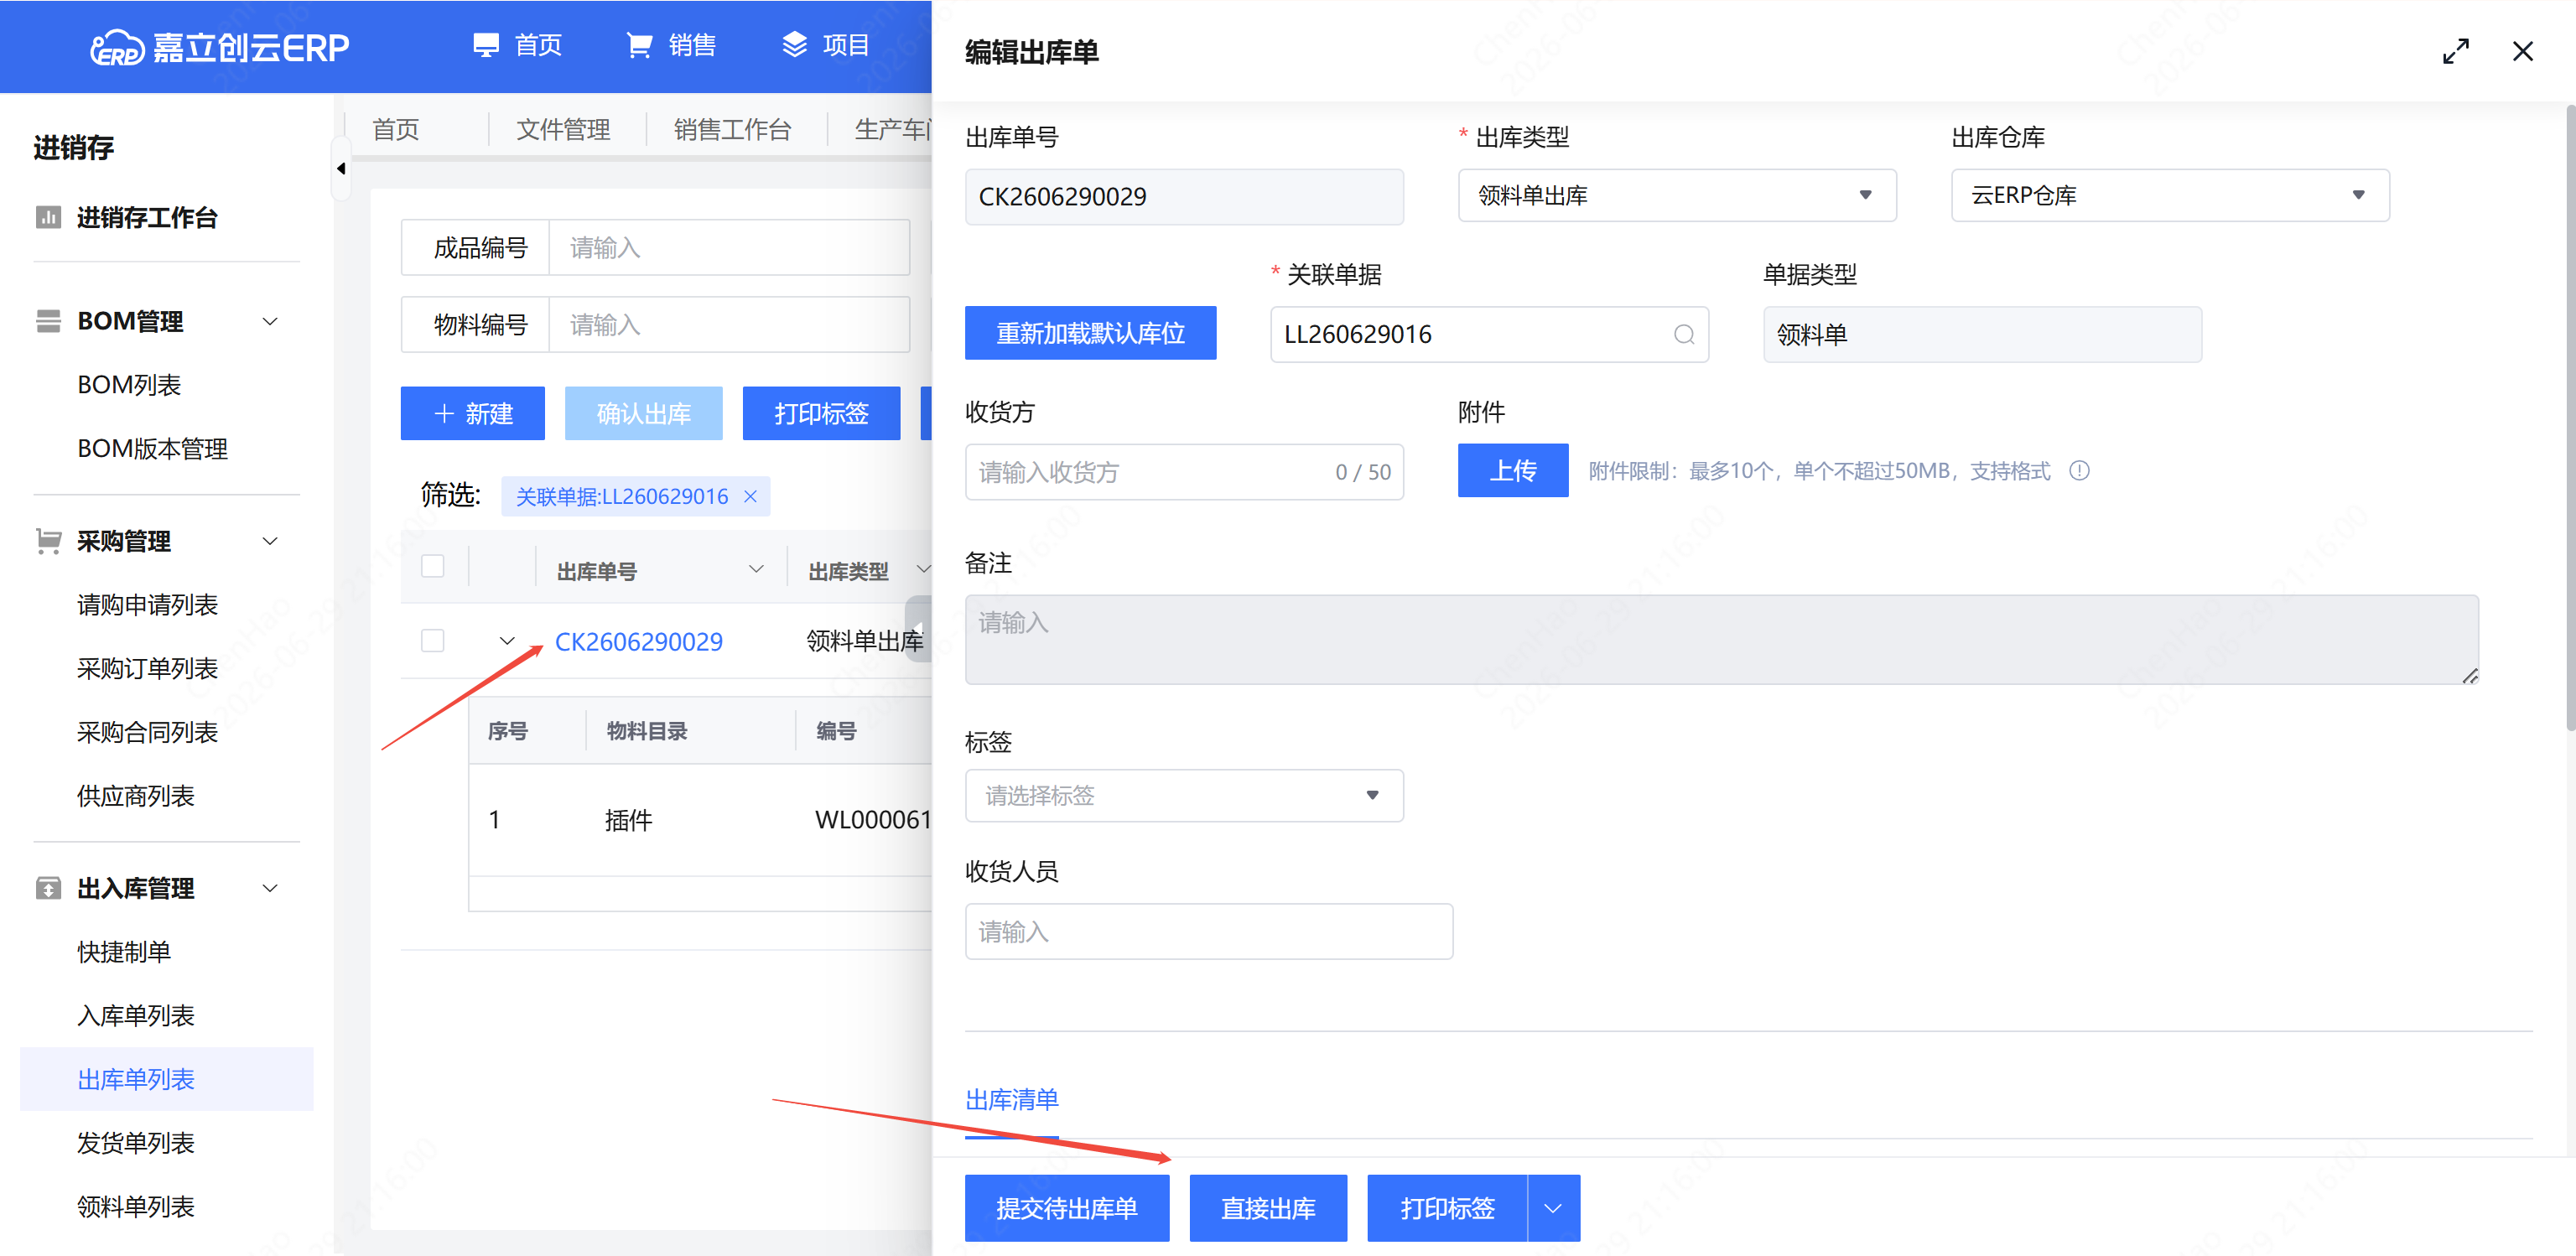
Task: Open the 出库仓库 dropdown 云ERP仓库
Action: point(2170,195)
